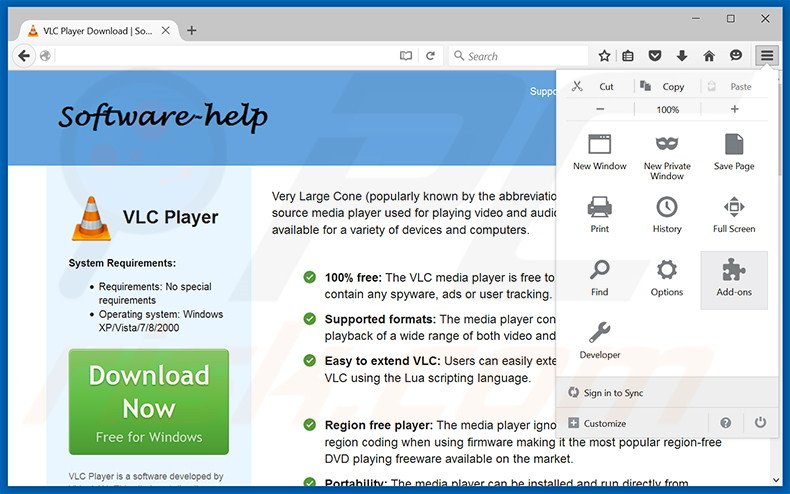Image resolution: width=790 pixels, height=494 pixels.
Task: Reload the current page
Action: (430, 55)
